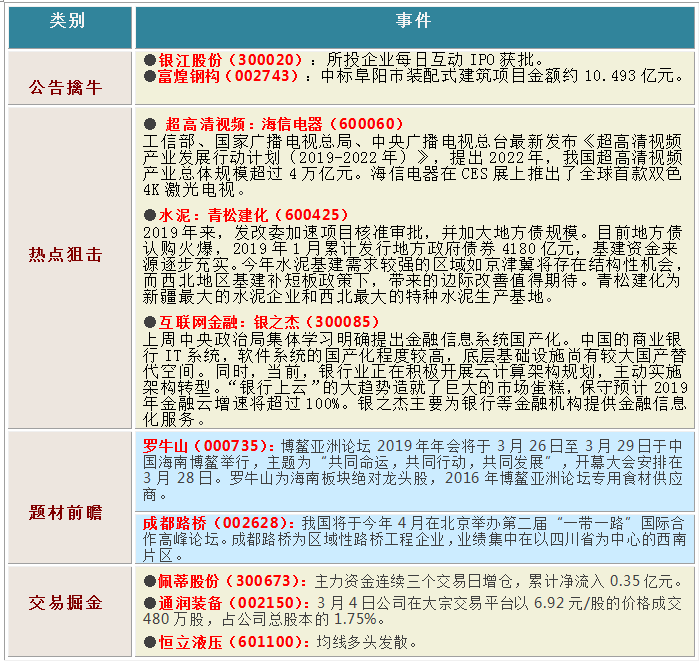Click the line starting 2019 年来，发改委加速项目
Screen dimensions: 699x661
tap(412, 233)
